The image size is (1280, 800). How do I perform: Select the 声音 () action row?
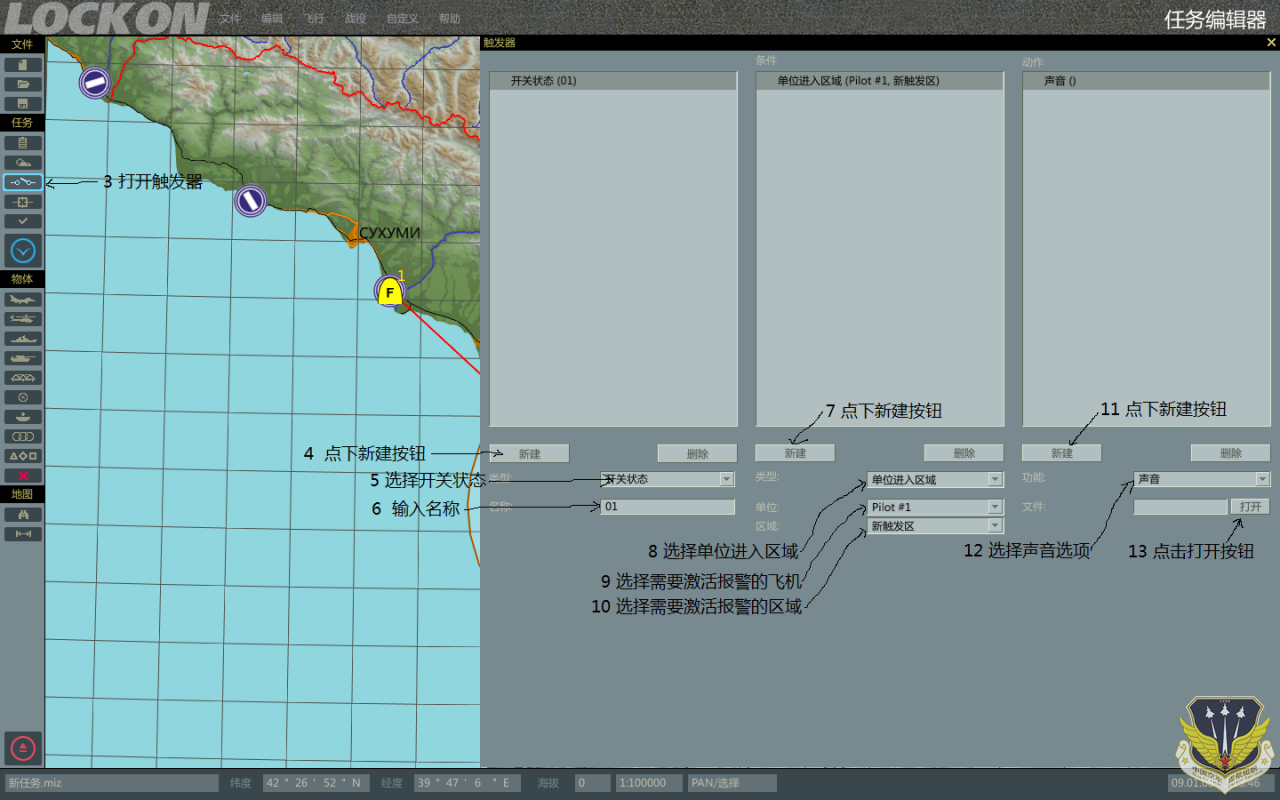click(x=1146, y=81)
